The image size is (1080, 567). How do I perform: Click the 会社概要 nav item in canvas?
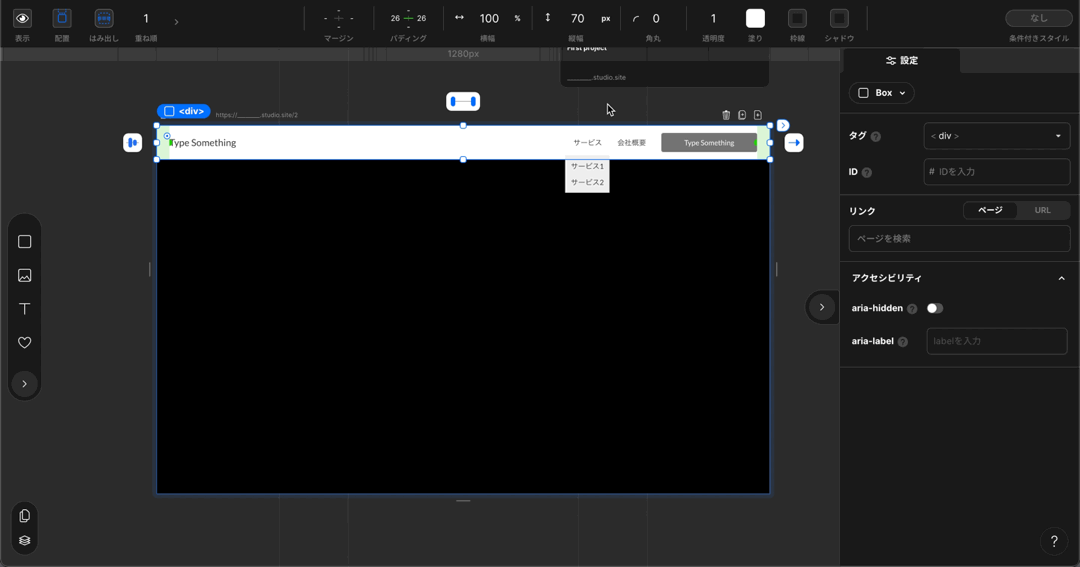632,143
